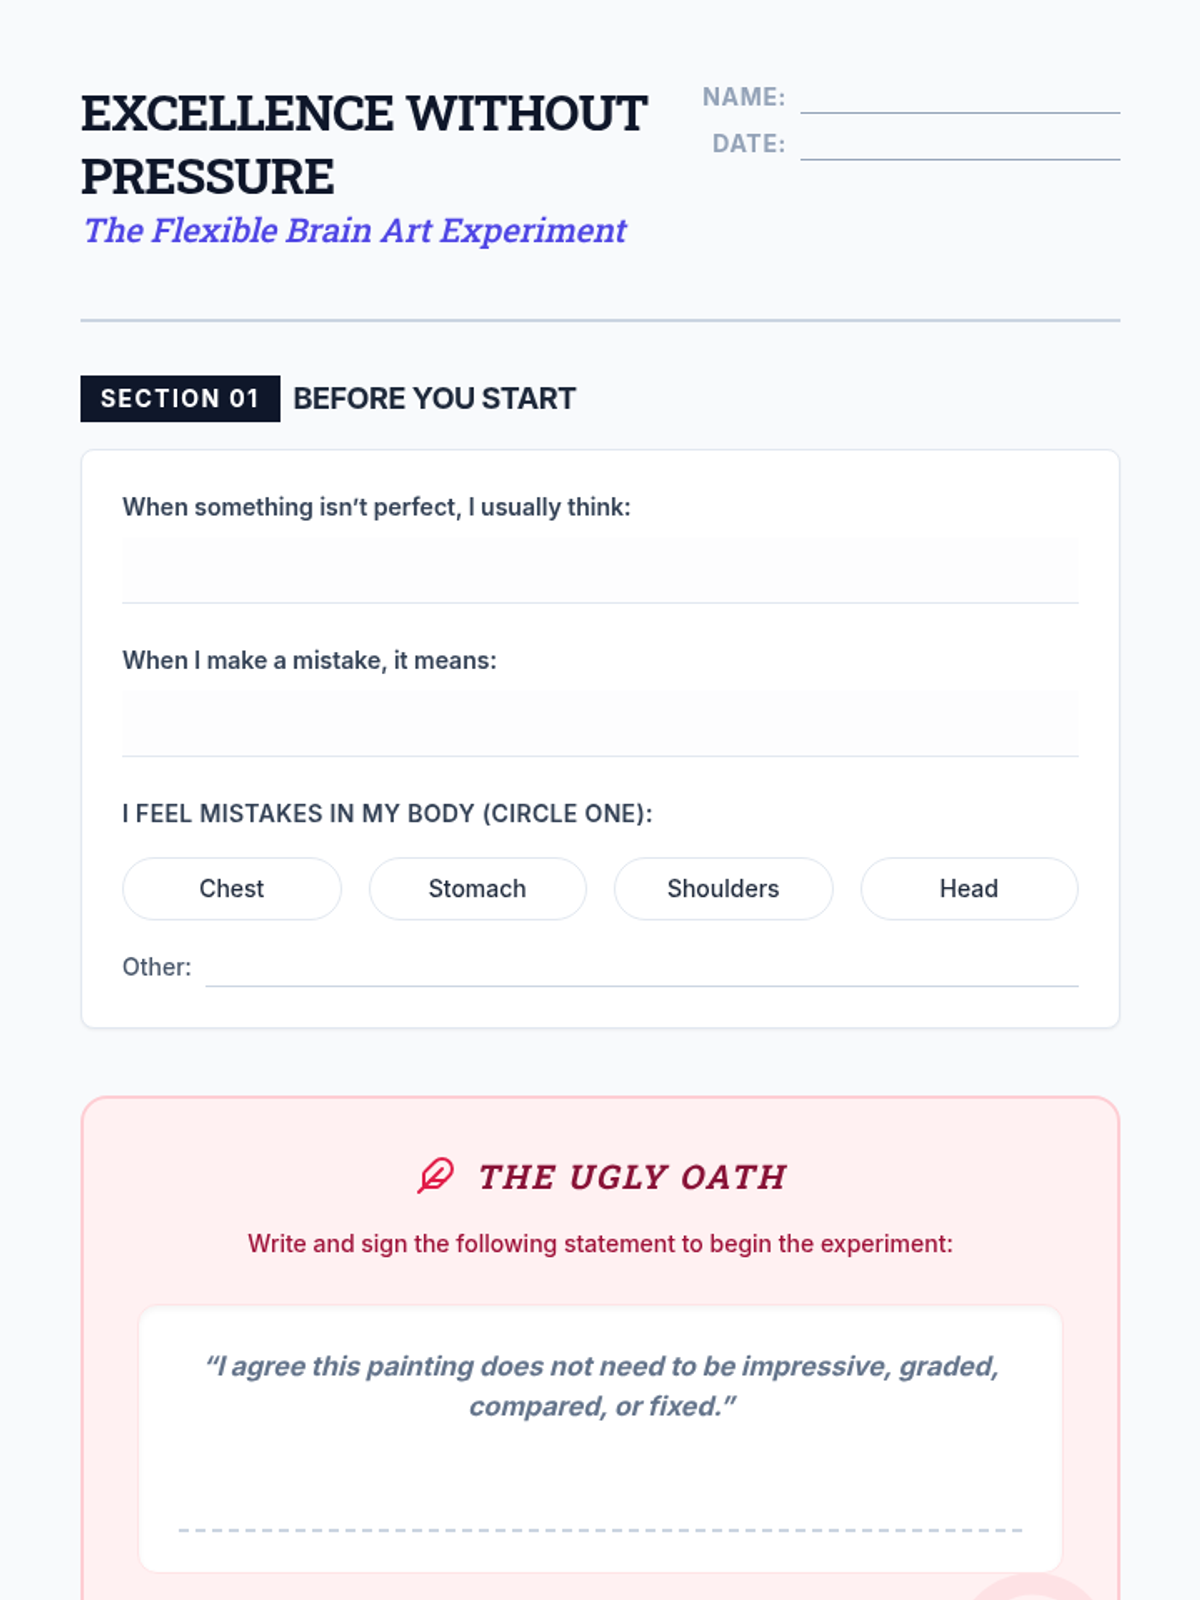Pick the Head option pill
Image resolution: width=1200 pixels, height=1600 pixels.
click(x=969, y=888)
